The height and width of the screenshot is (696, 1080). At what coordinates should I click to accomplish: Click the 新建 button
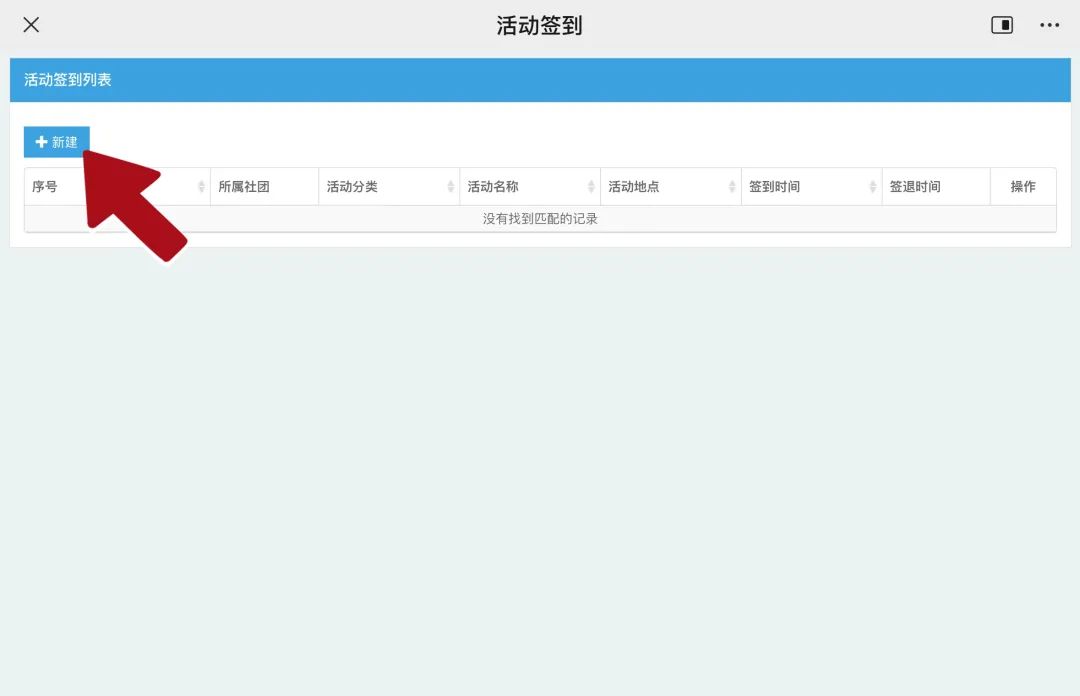56,142
